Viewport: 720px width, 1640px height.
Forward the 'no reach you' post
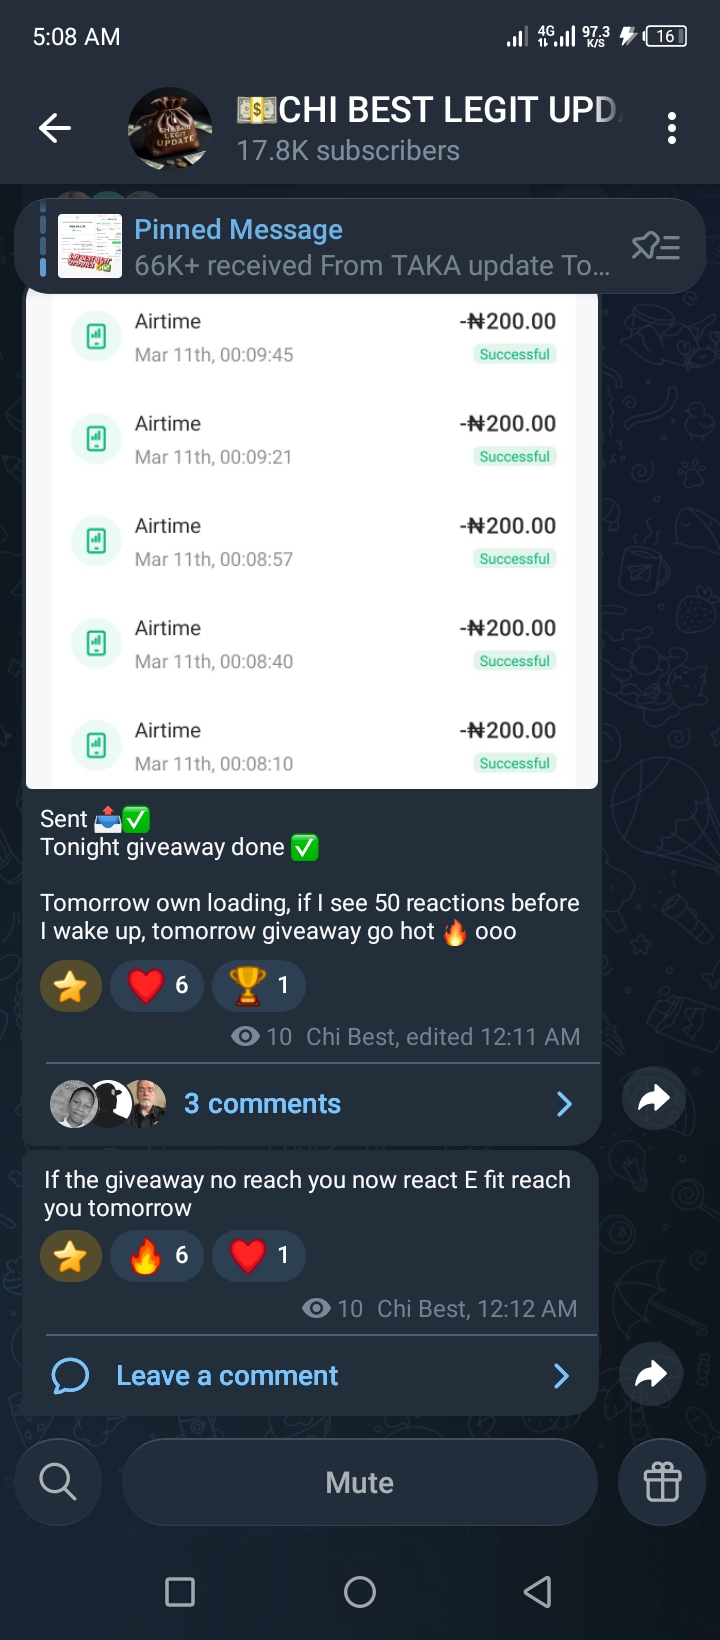(651, 1375)
